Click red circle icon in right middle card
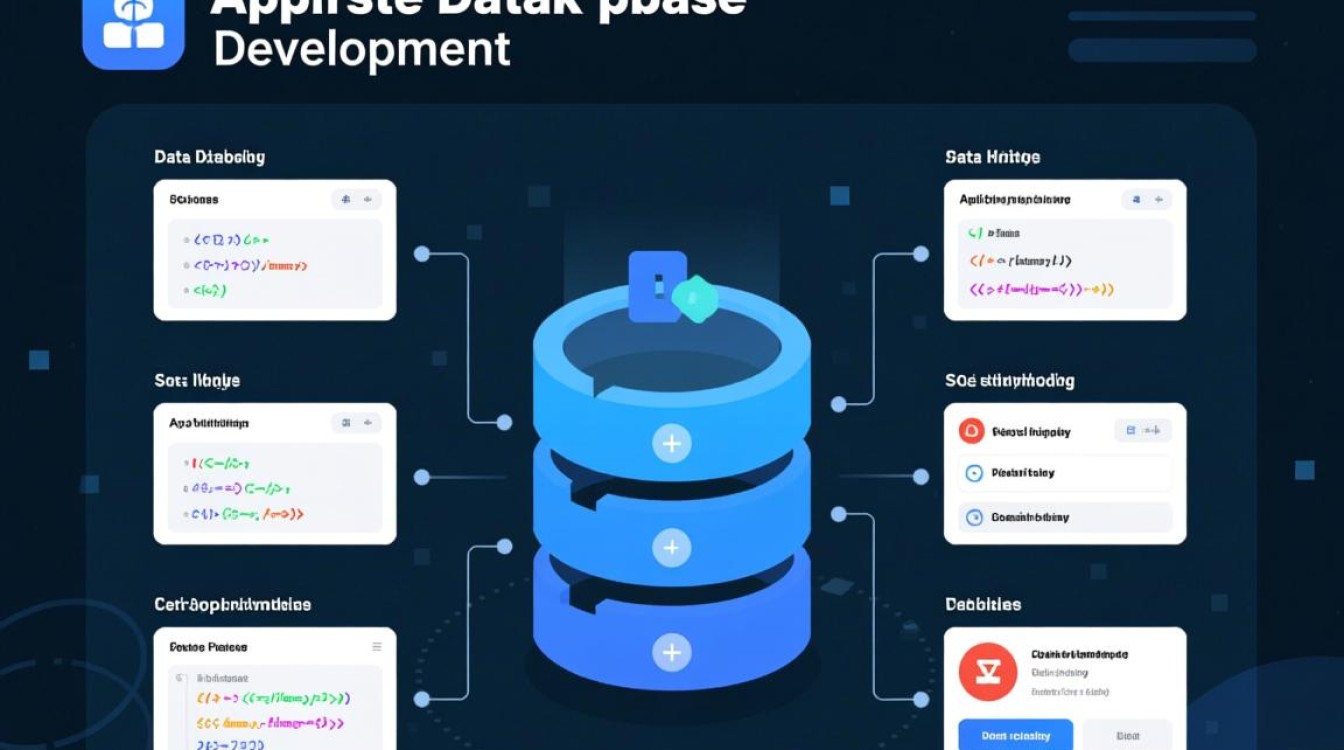 point(971,431)
